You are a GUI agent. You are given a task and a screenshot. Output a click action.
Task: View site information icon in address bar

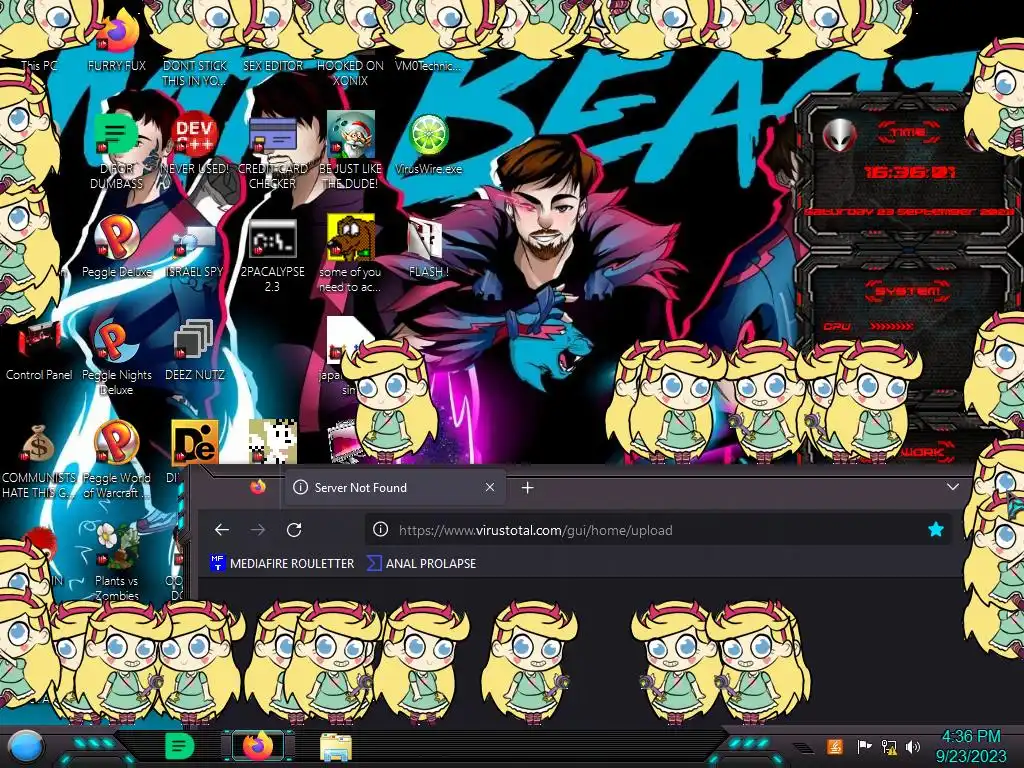tap(380, 530)
